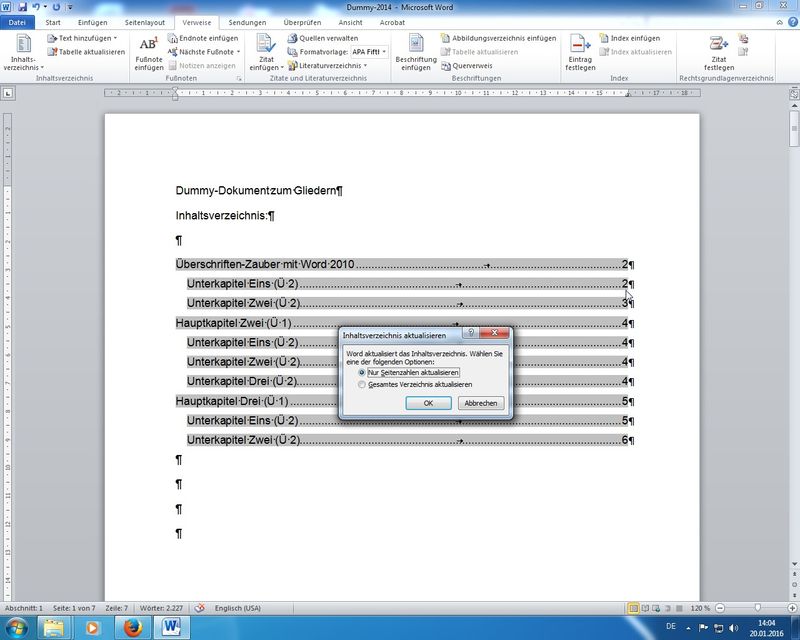
Task: Click the zoom slider handle
Action: point(758,608)
